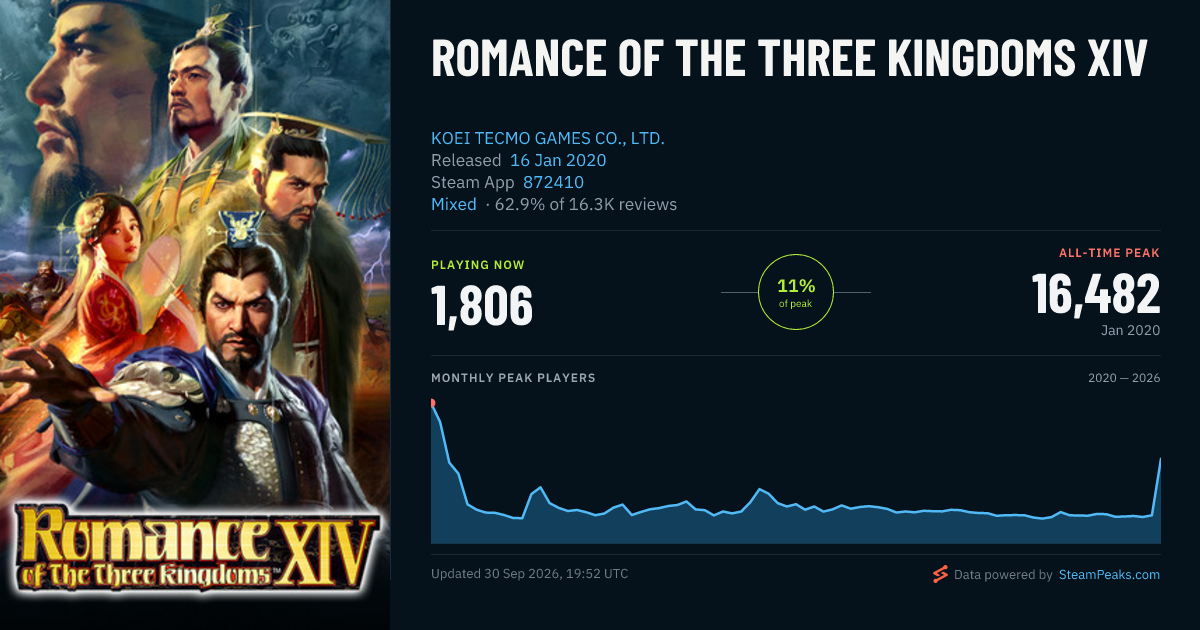This screenshot has width=1200, height=630.
Task: Click the 62.9% of 16.3K reviews text
Action: coord(581,204)
